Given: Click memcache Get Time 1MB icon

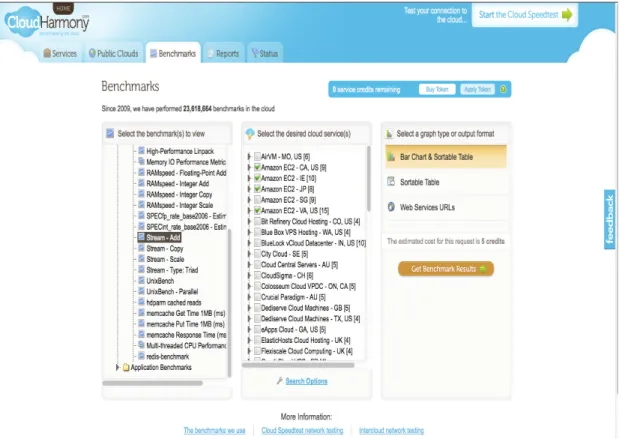Looking at the screenshot, I should pyautogui.click(x=141, y=313).
